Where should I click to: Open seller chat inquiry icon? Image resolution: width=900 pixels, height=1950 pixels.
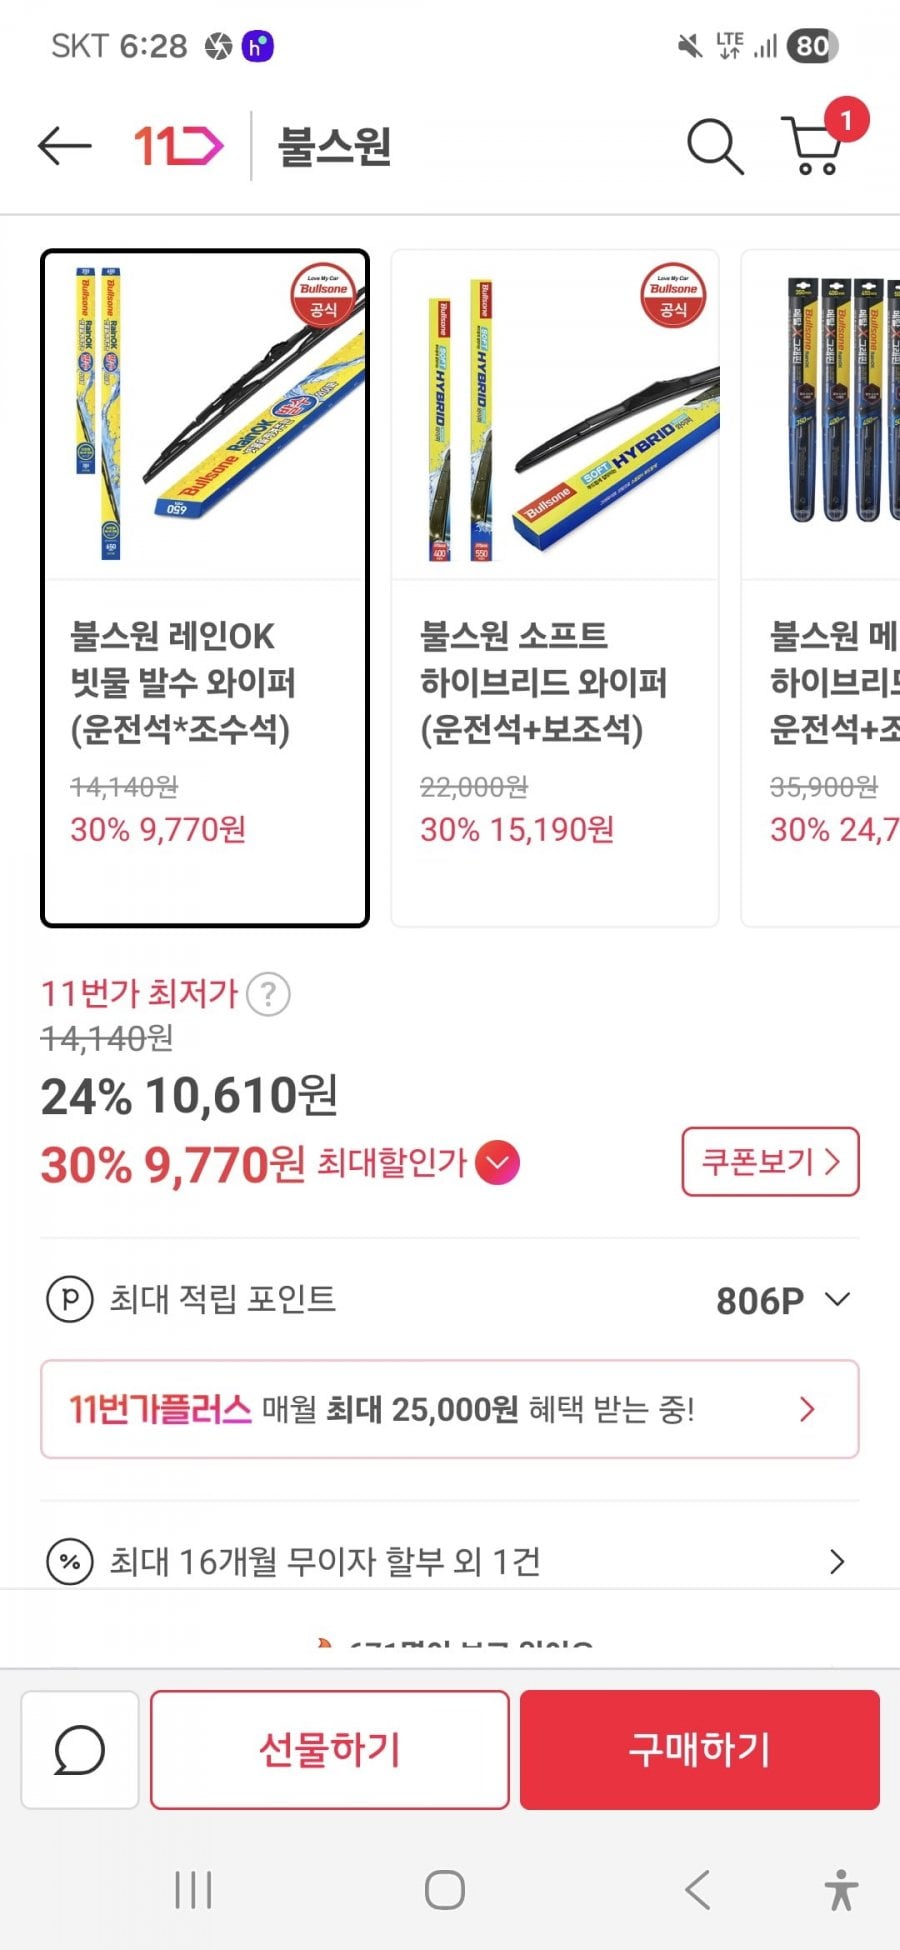point(80,1750)
